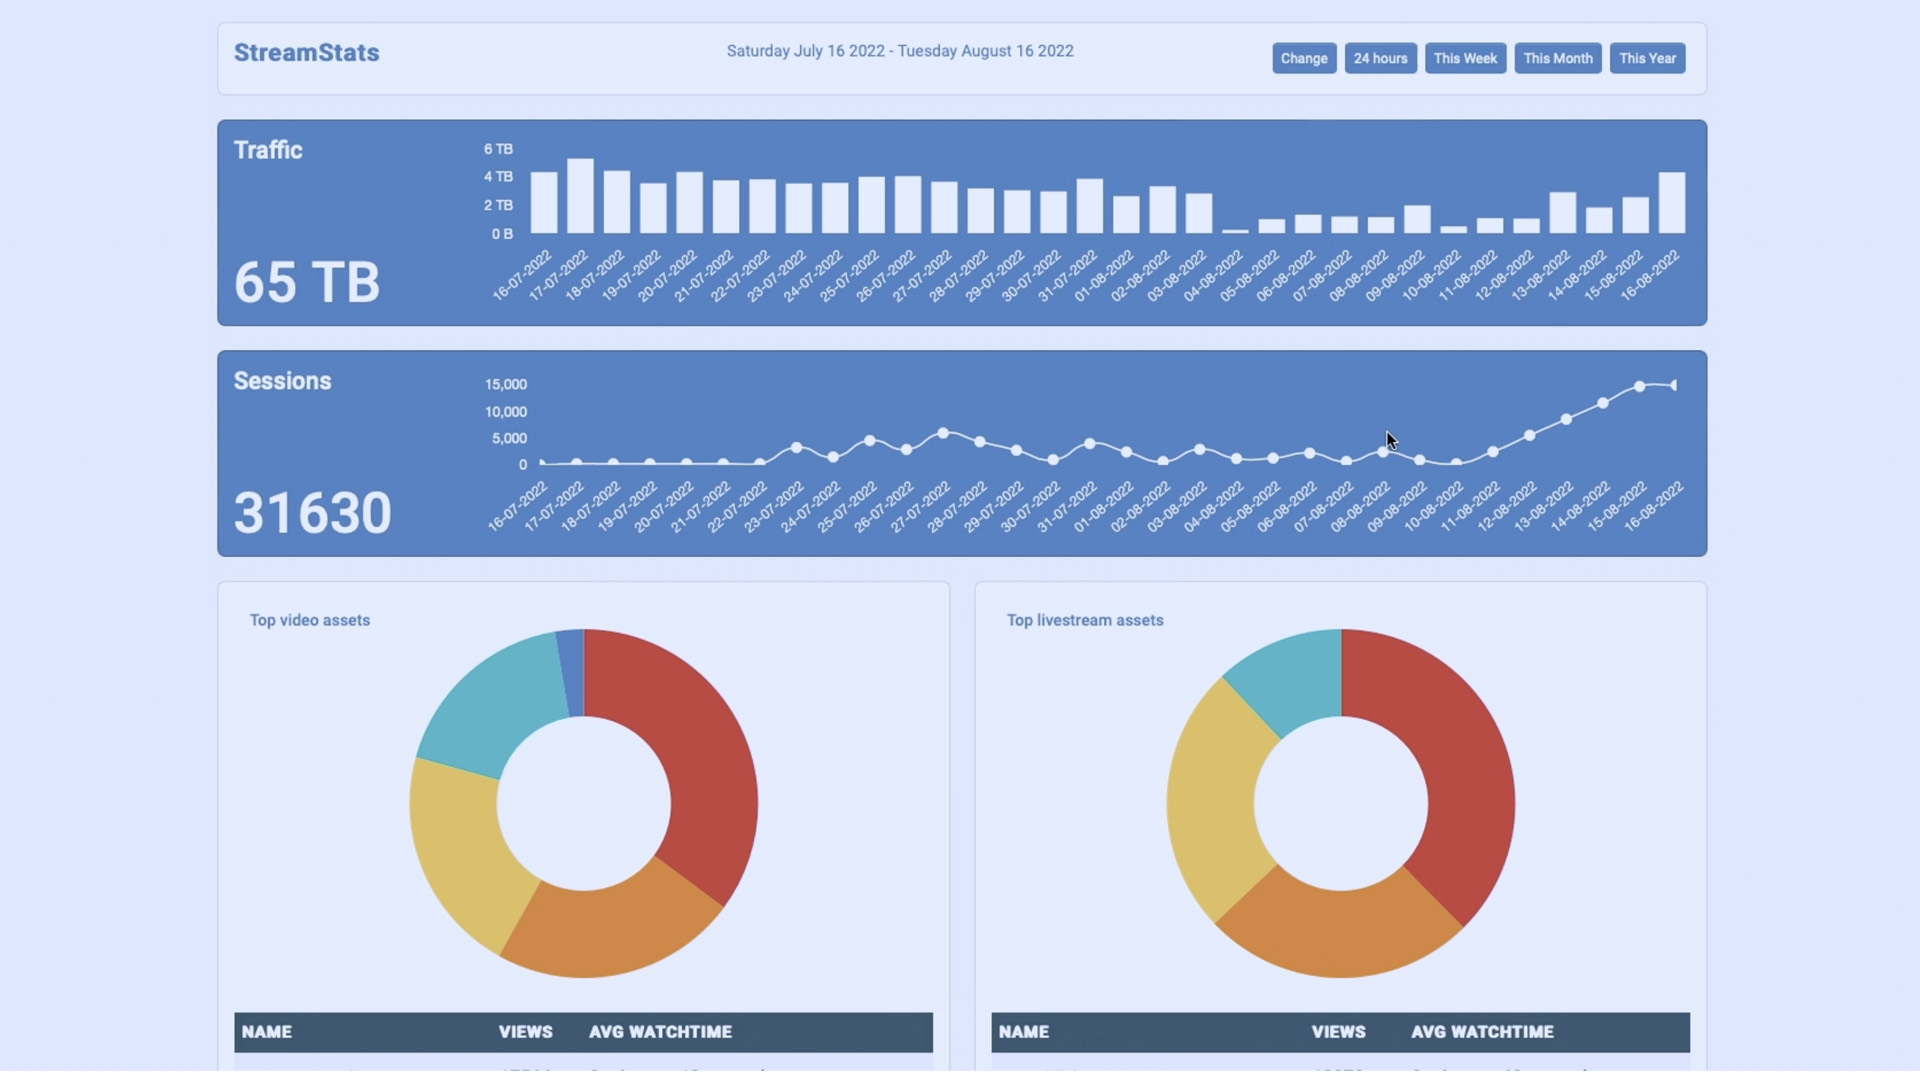Image resolution: width=1920 pixels, height=1080 pixels.
Task: Enable the This Month filter
Action: [1558, 58]
